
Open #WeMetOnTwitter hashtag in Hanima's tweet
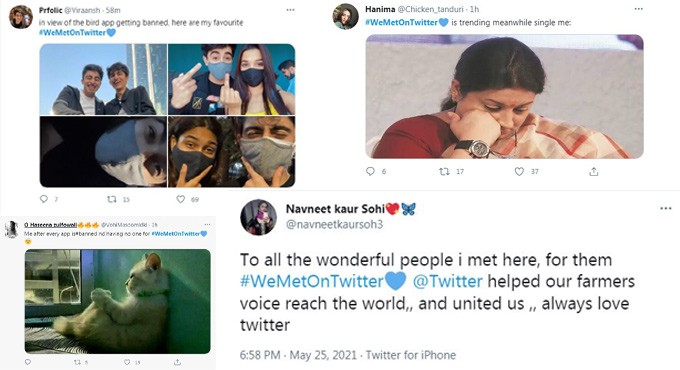pyautogui.click(x=406, y=23)
